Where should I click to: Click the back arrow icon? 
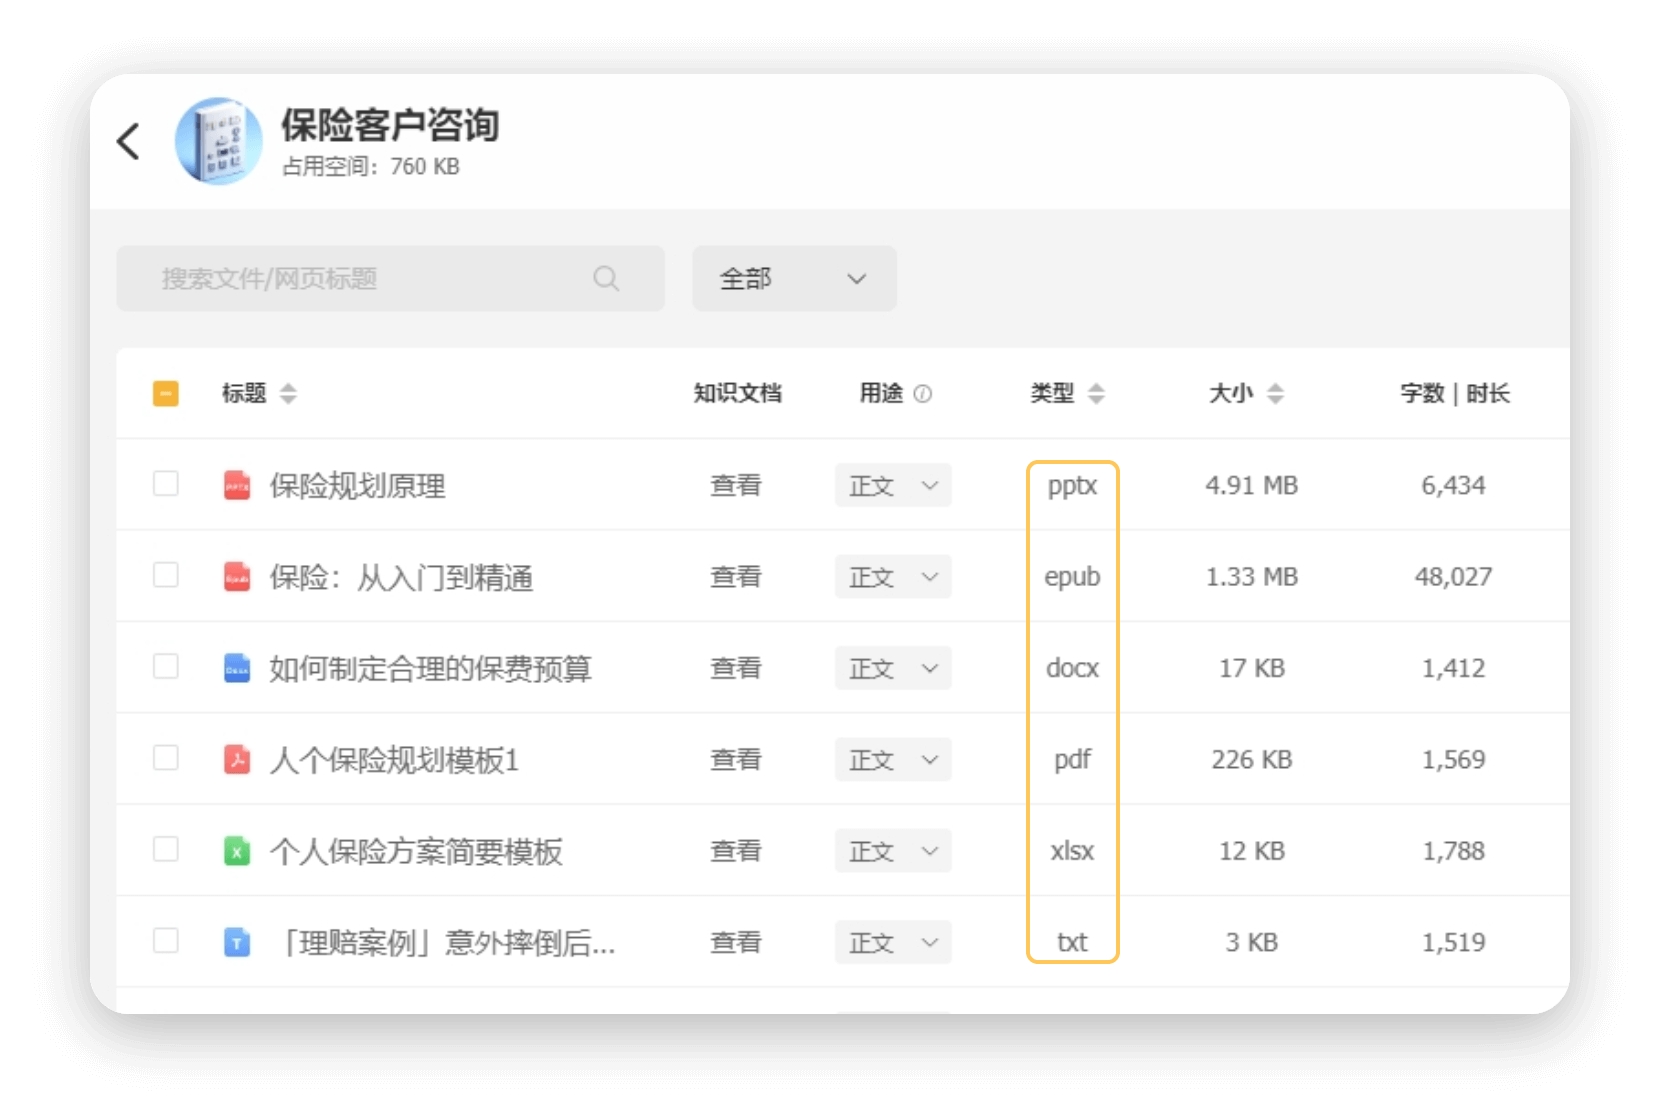129,141
